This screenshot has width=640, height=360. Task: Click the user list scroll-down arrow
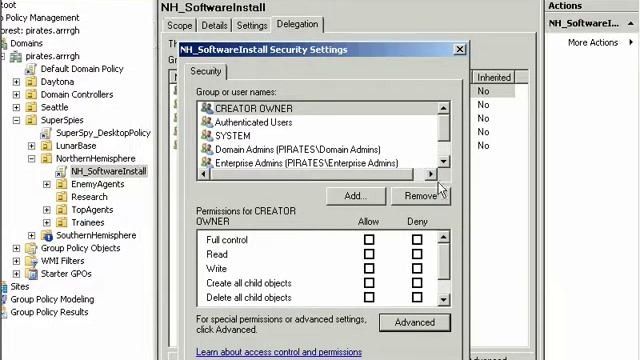(x=444, y=161)
